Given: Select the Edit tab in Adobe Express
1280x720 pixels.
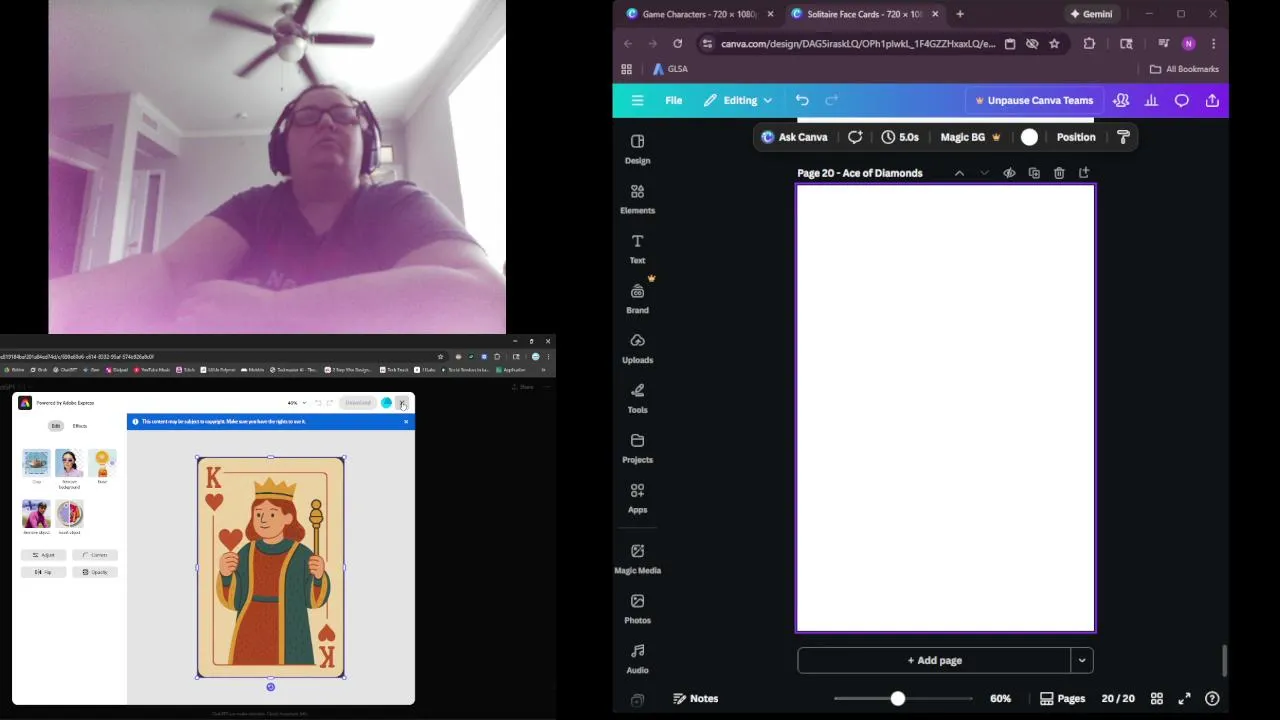Looking at the screenshot, I should tap(56, 426).
